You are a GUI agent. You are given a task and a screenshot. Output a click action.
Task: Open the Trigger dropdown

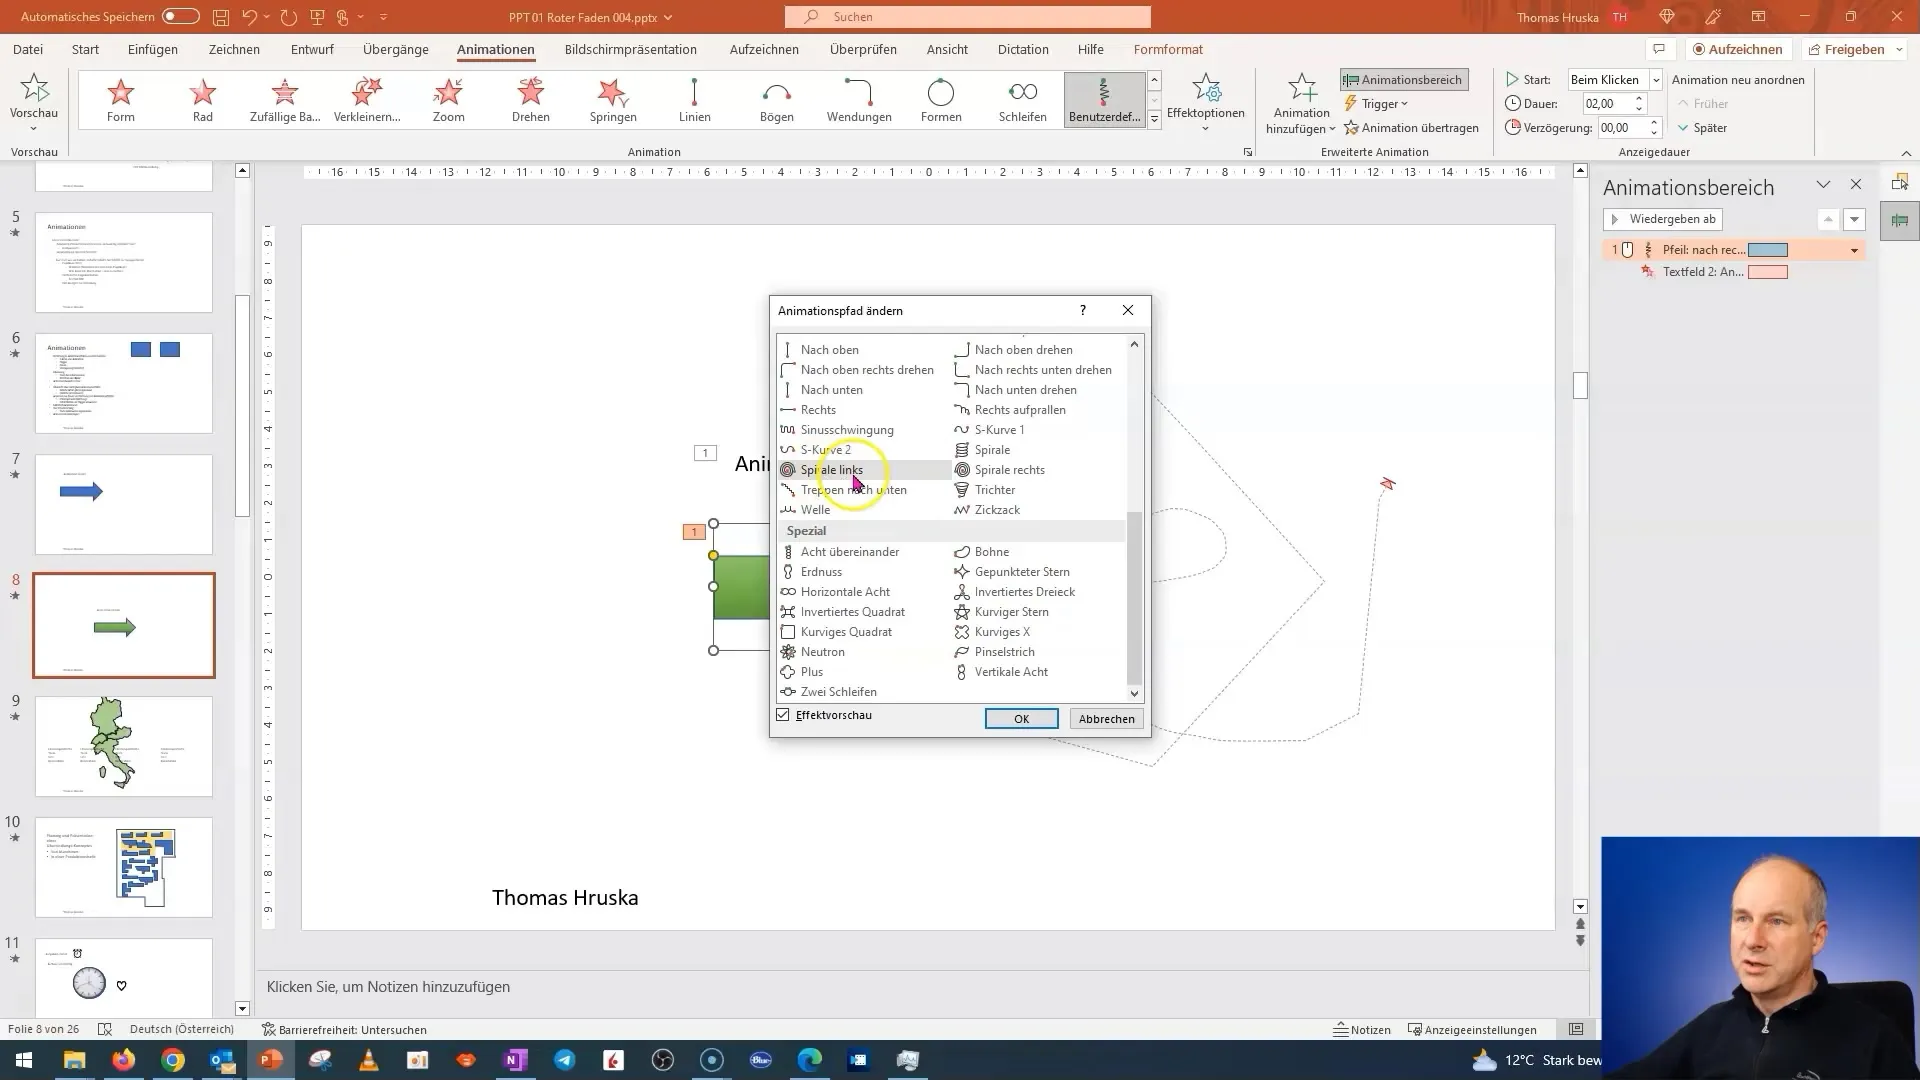click(1377, 104)
